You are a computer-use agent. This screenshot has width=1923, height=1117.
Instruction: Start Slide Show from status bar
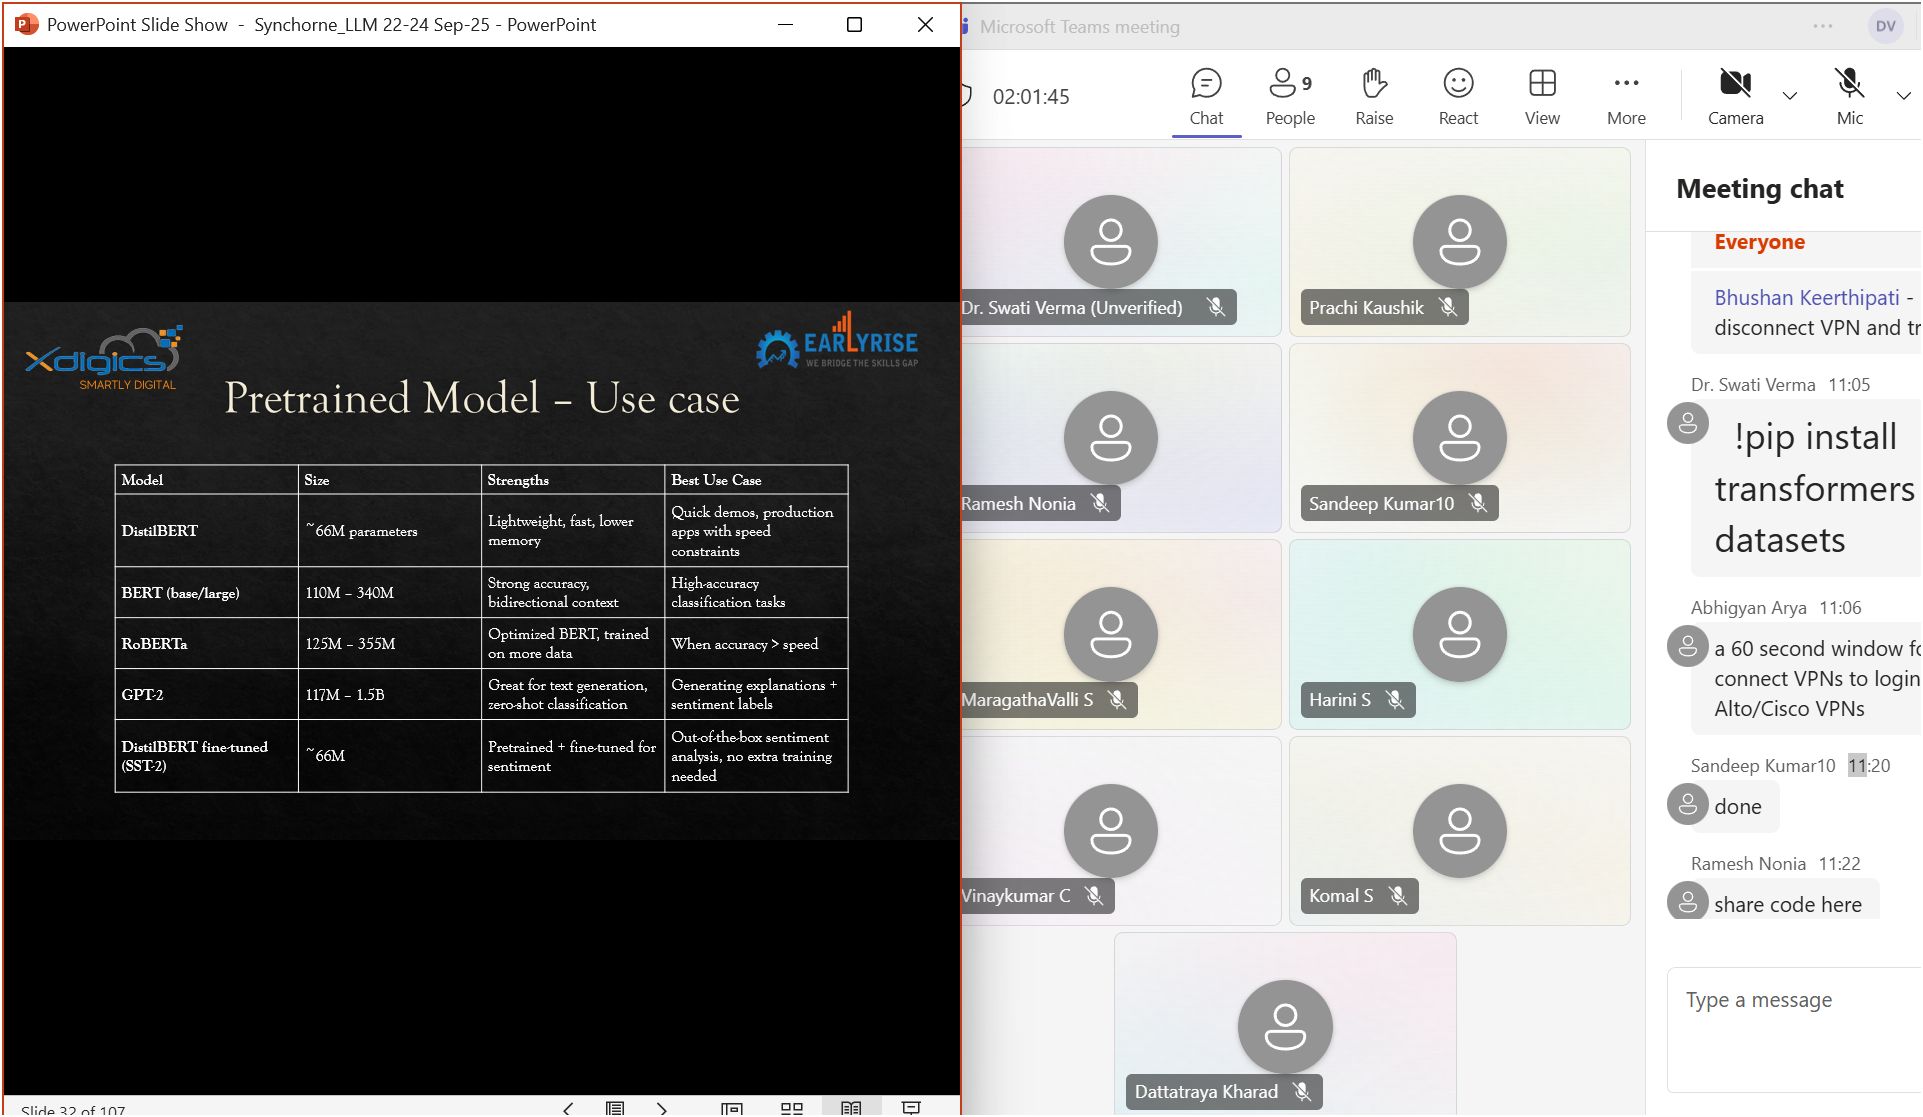(911, 1108)
